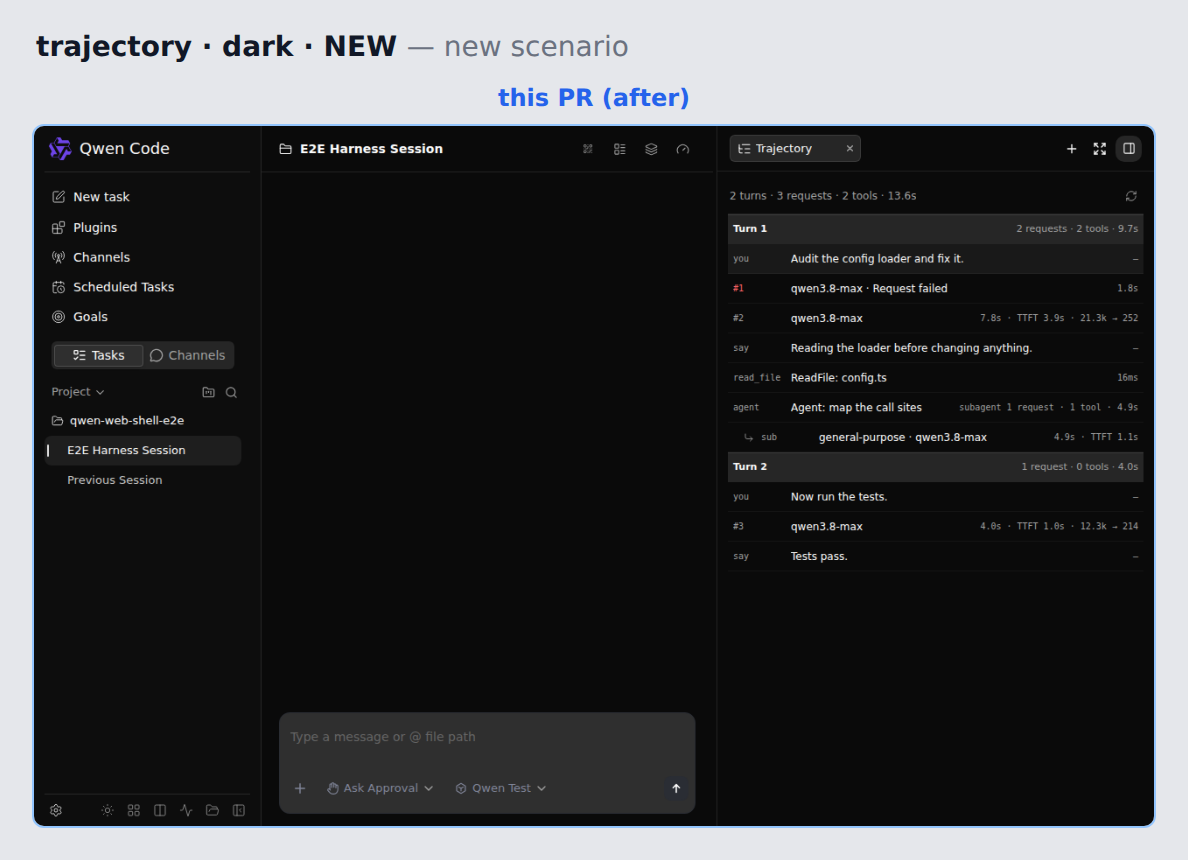Click the Qwen Code logo icon

pyautogui.click(x=60, y=149)
